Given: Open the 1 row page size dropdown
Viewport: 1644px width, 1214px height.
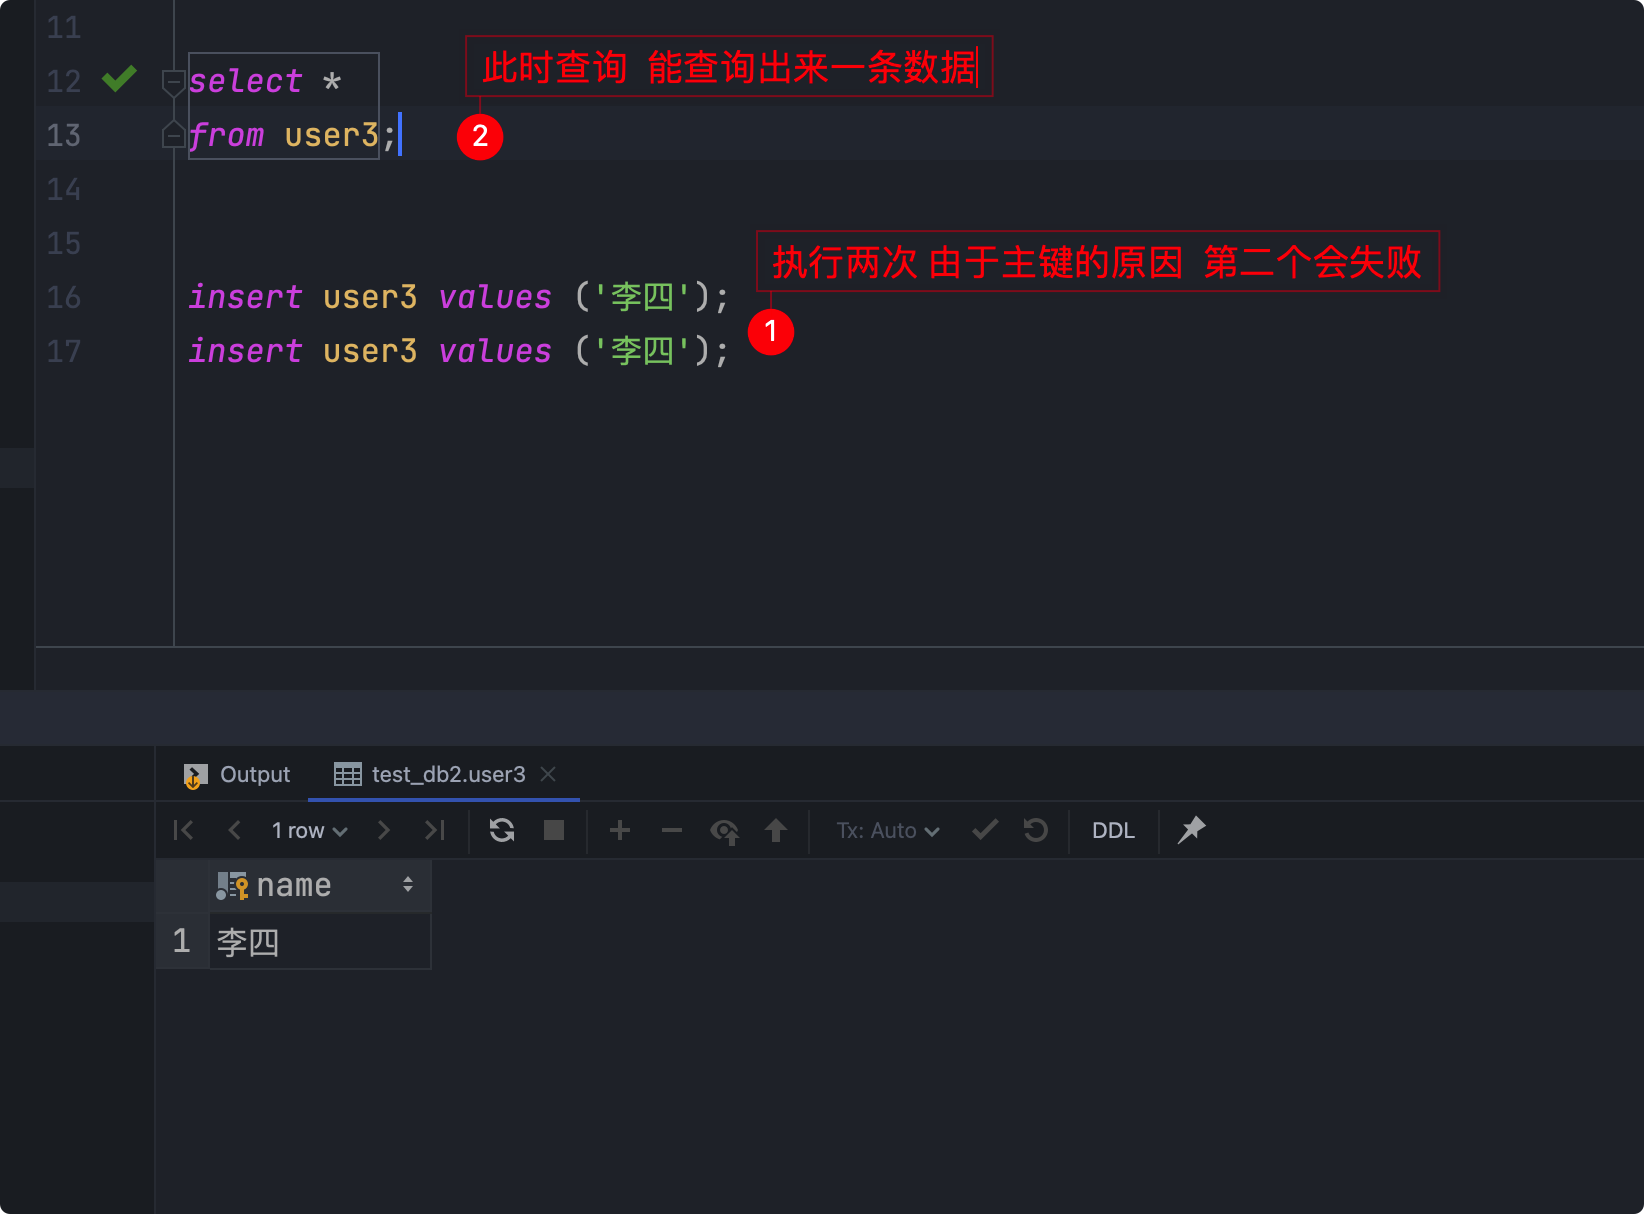Looking at the screenshot, I should pos(310,831).
